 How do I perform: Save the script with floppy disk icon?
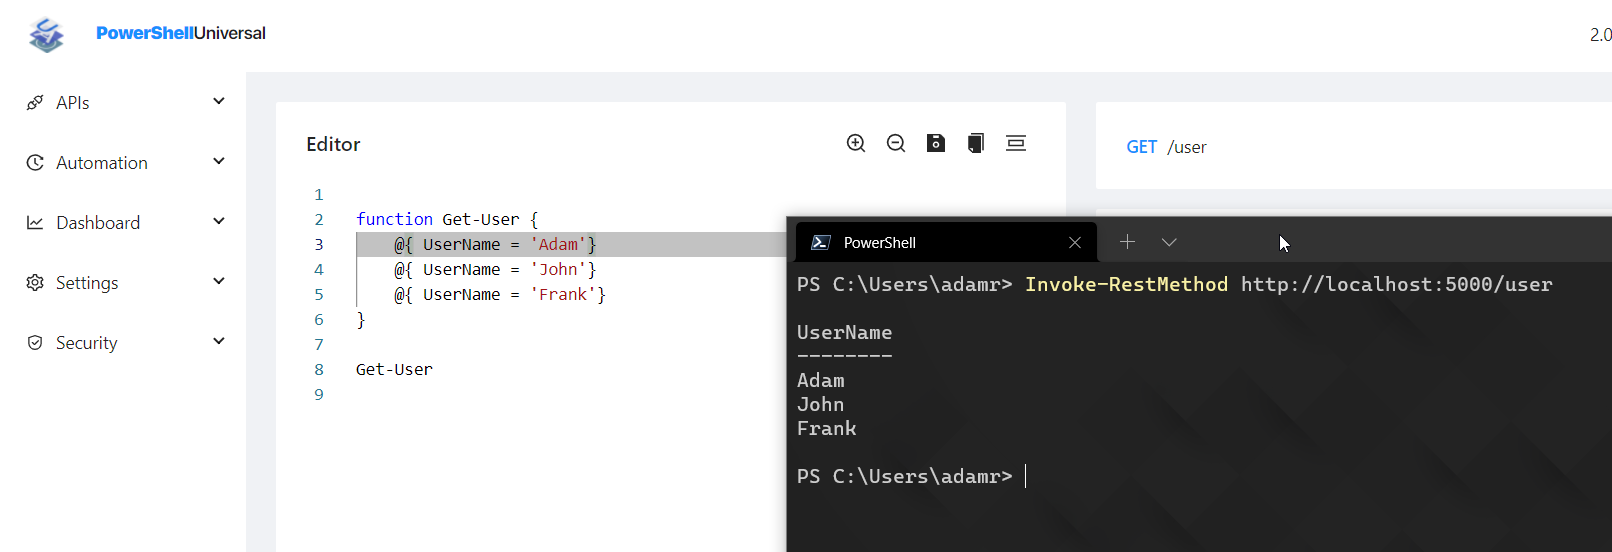point(936,143)
